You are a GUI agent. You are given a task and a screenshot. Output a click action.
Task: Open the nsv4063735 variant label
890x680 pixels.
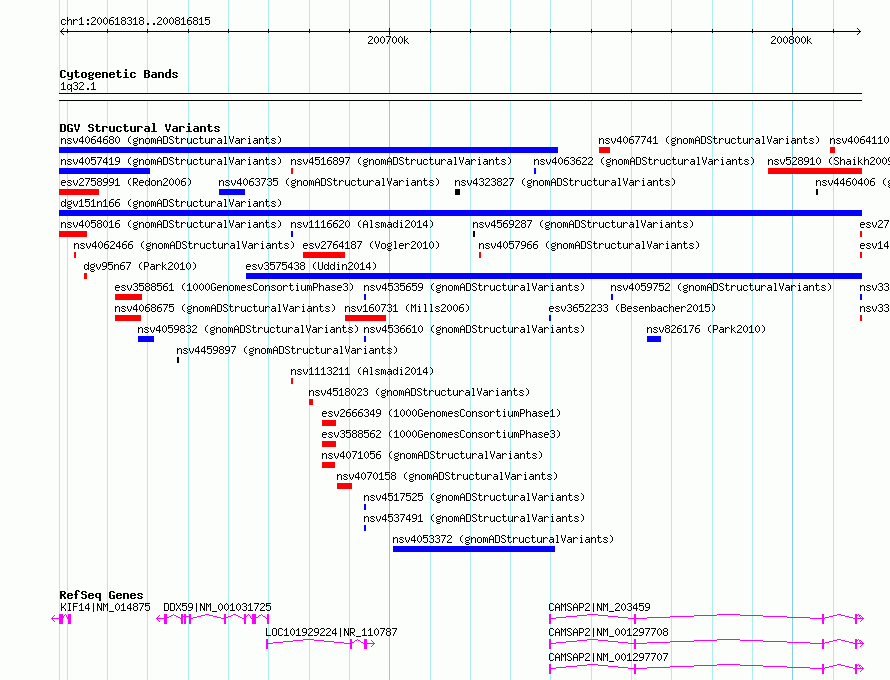coord(329,182)
